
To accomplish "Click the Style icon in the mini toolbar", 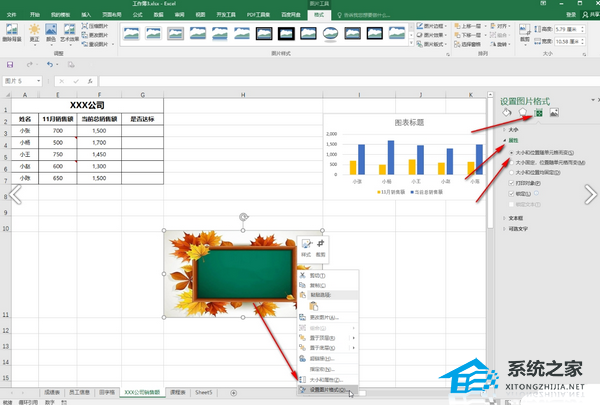I will click(x=306, y=248).
